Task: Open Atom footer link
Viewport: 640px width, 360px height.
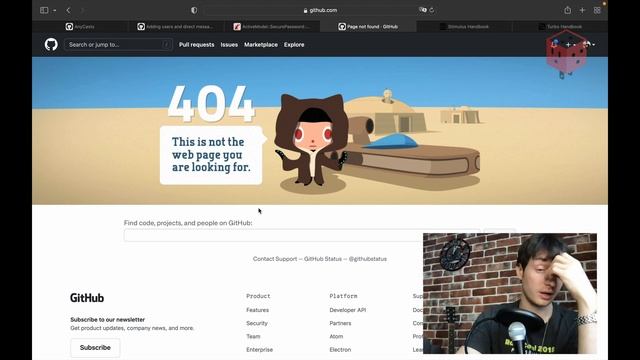Action: pyautogui.click(x=336, y=336)
